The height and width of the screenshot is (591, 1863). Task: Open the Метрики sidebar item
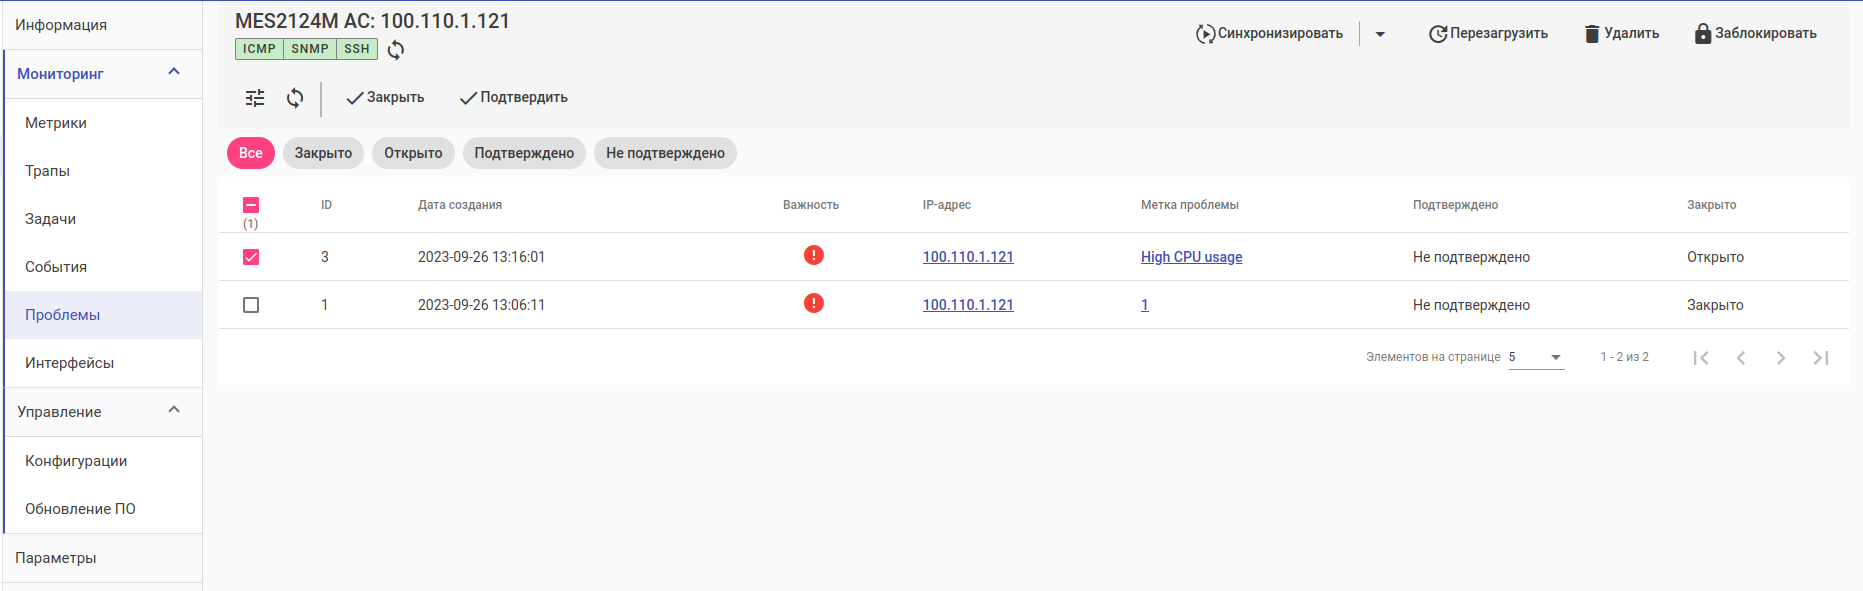pyautogui.click(x=56, y=123)
